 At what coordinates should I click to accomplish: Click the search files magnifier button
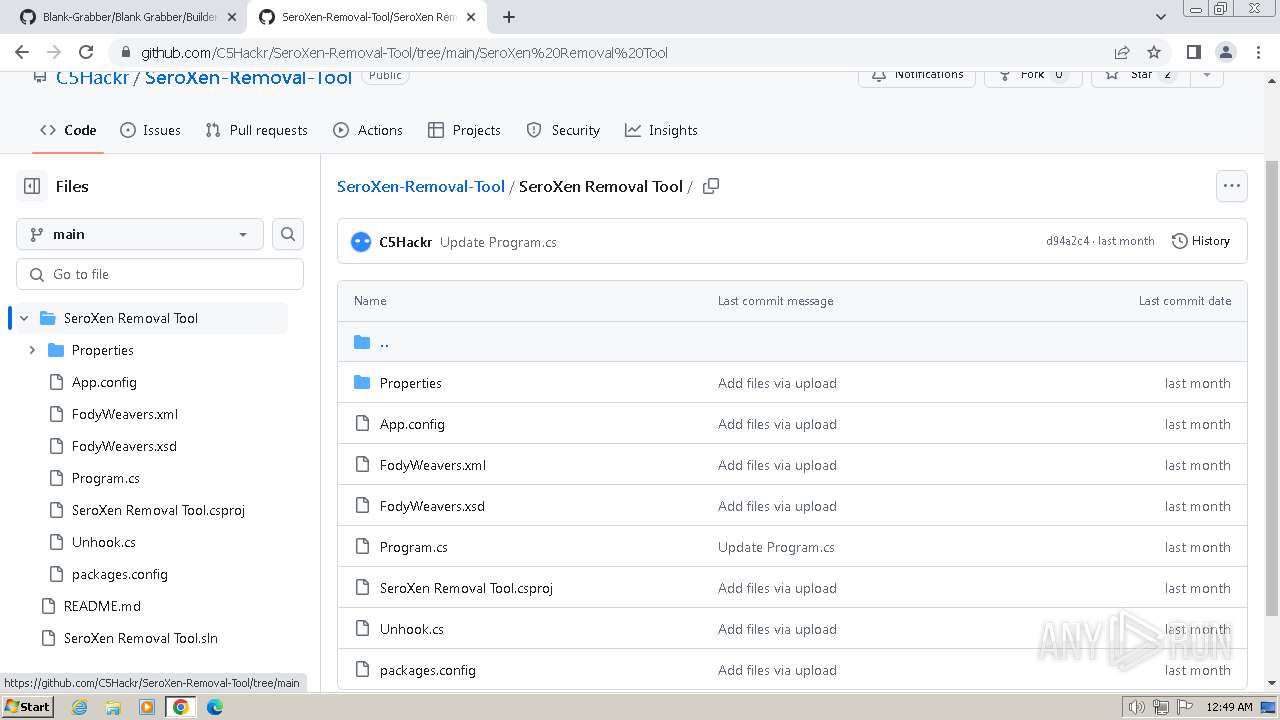pyautogui.click(x=288, y=234)
